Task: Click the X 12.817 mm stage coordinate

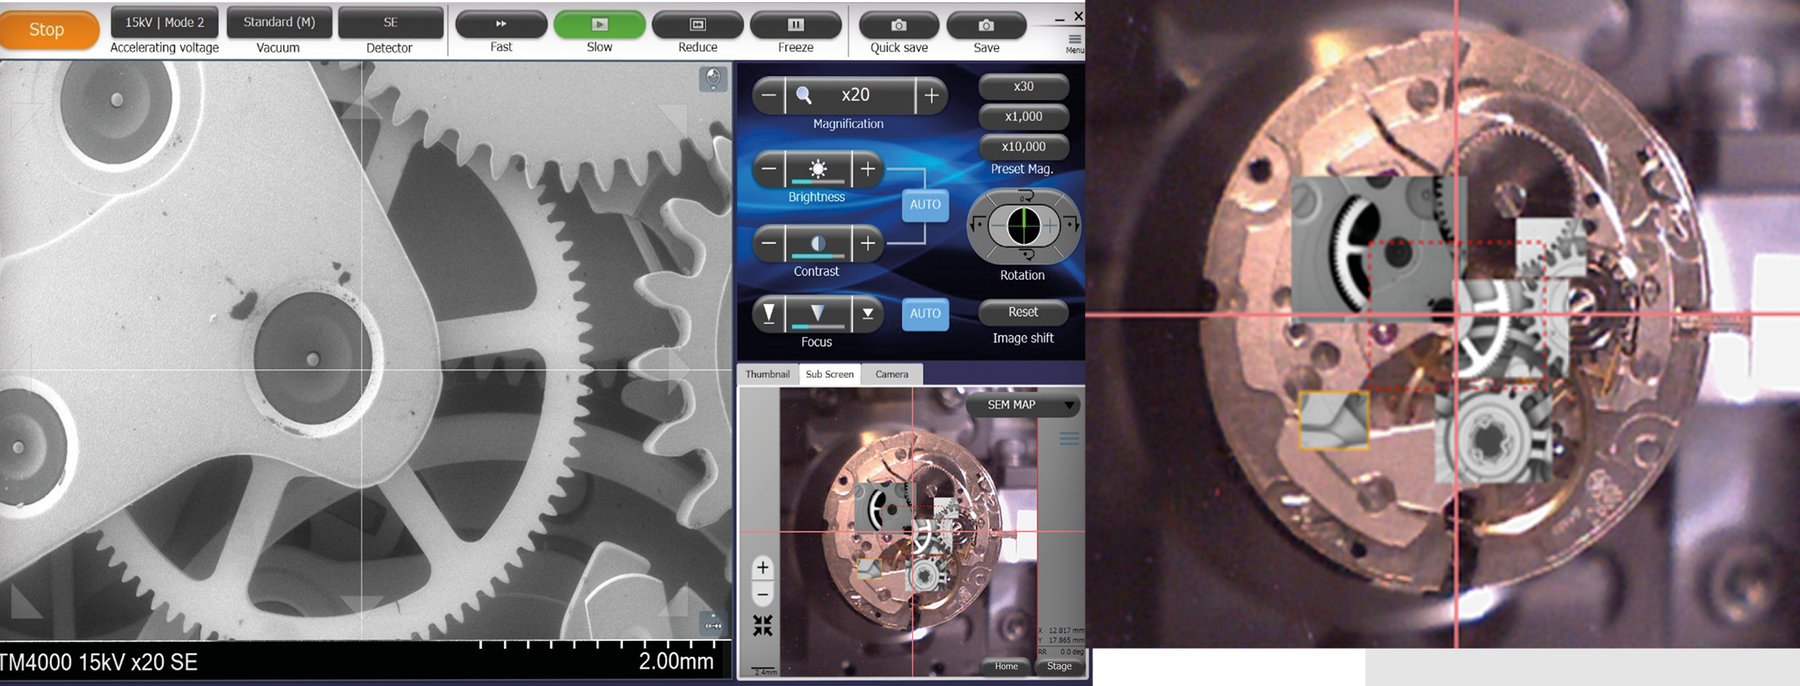Action: click(1061, 631)
